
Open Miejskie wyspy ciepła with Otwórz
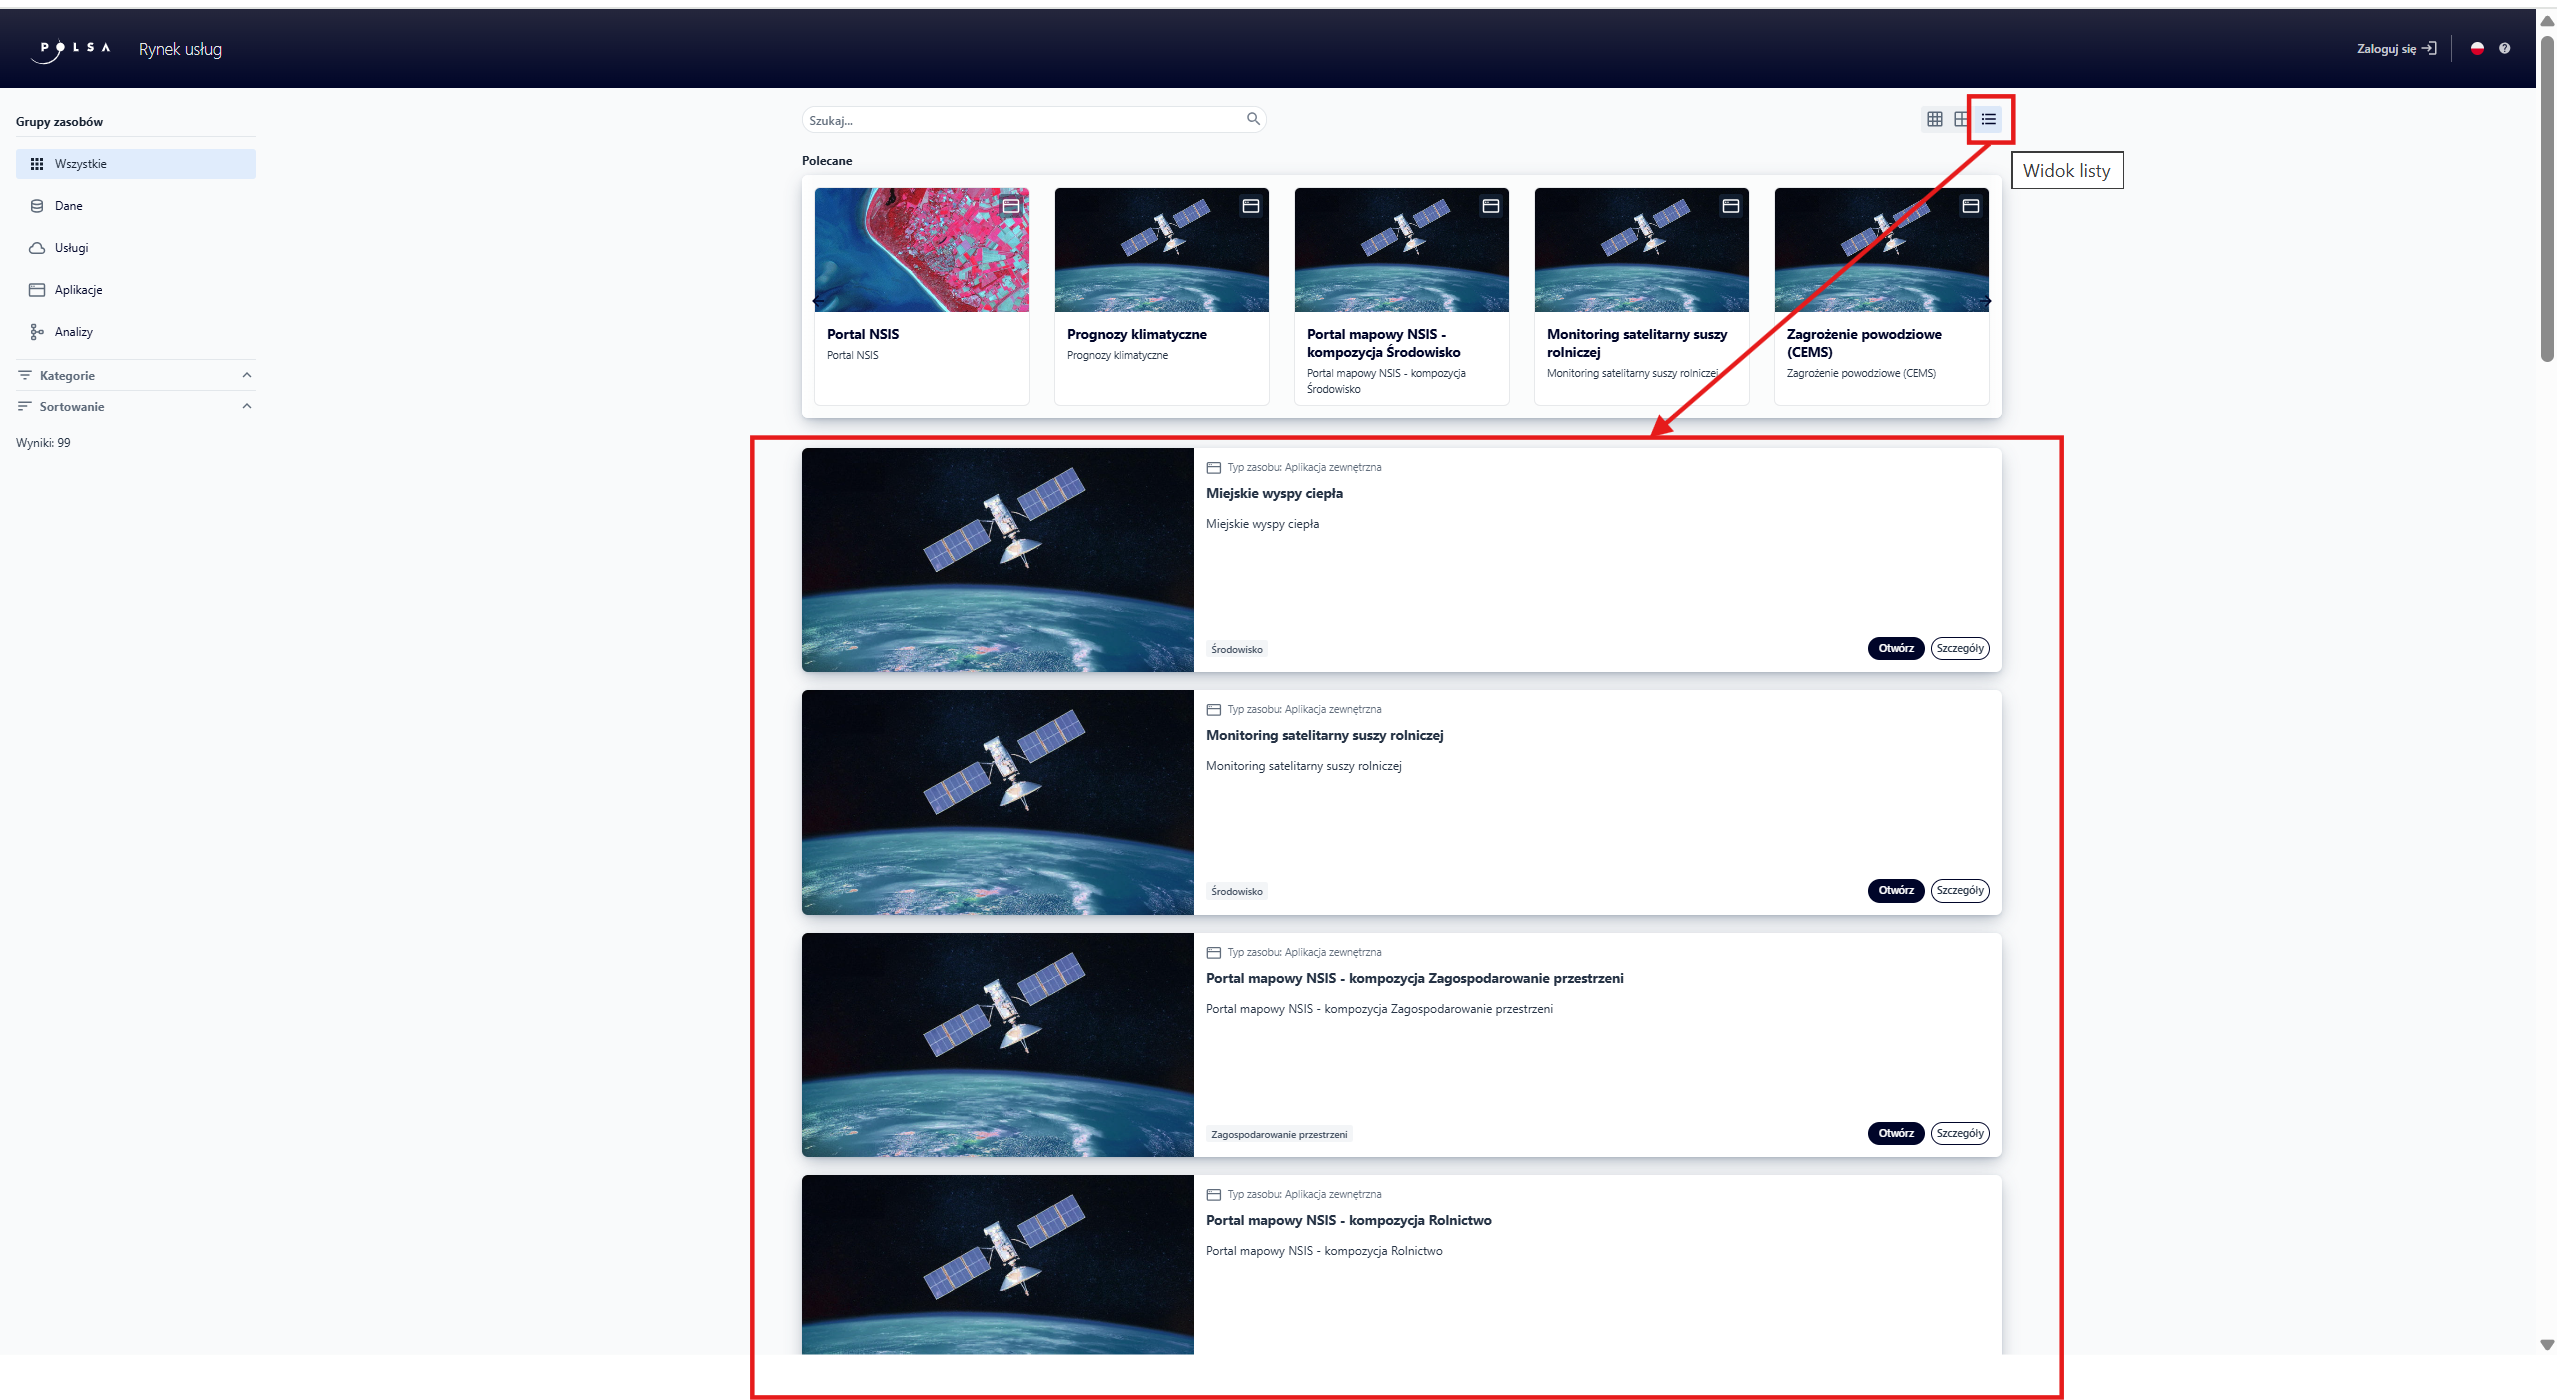(x=1895, y=648)
